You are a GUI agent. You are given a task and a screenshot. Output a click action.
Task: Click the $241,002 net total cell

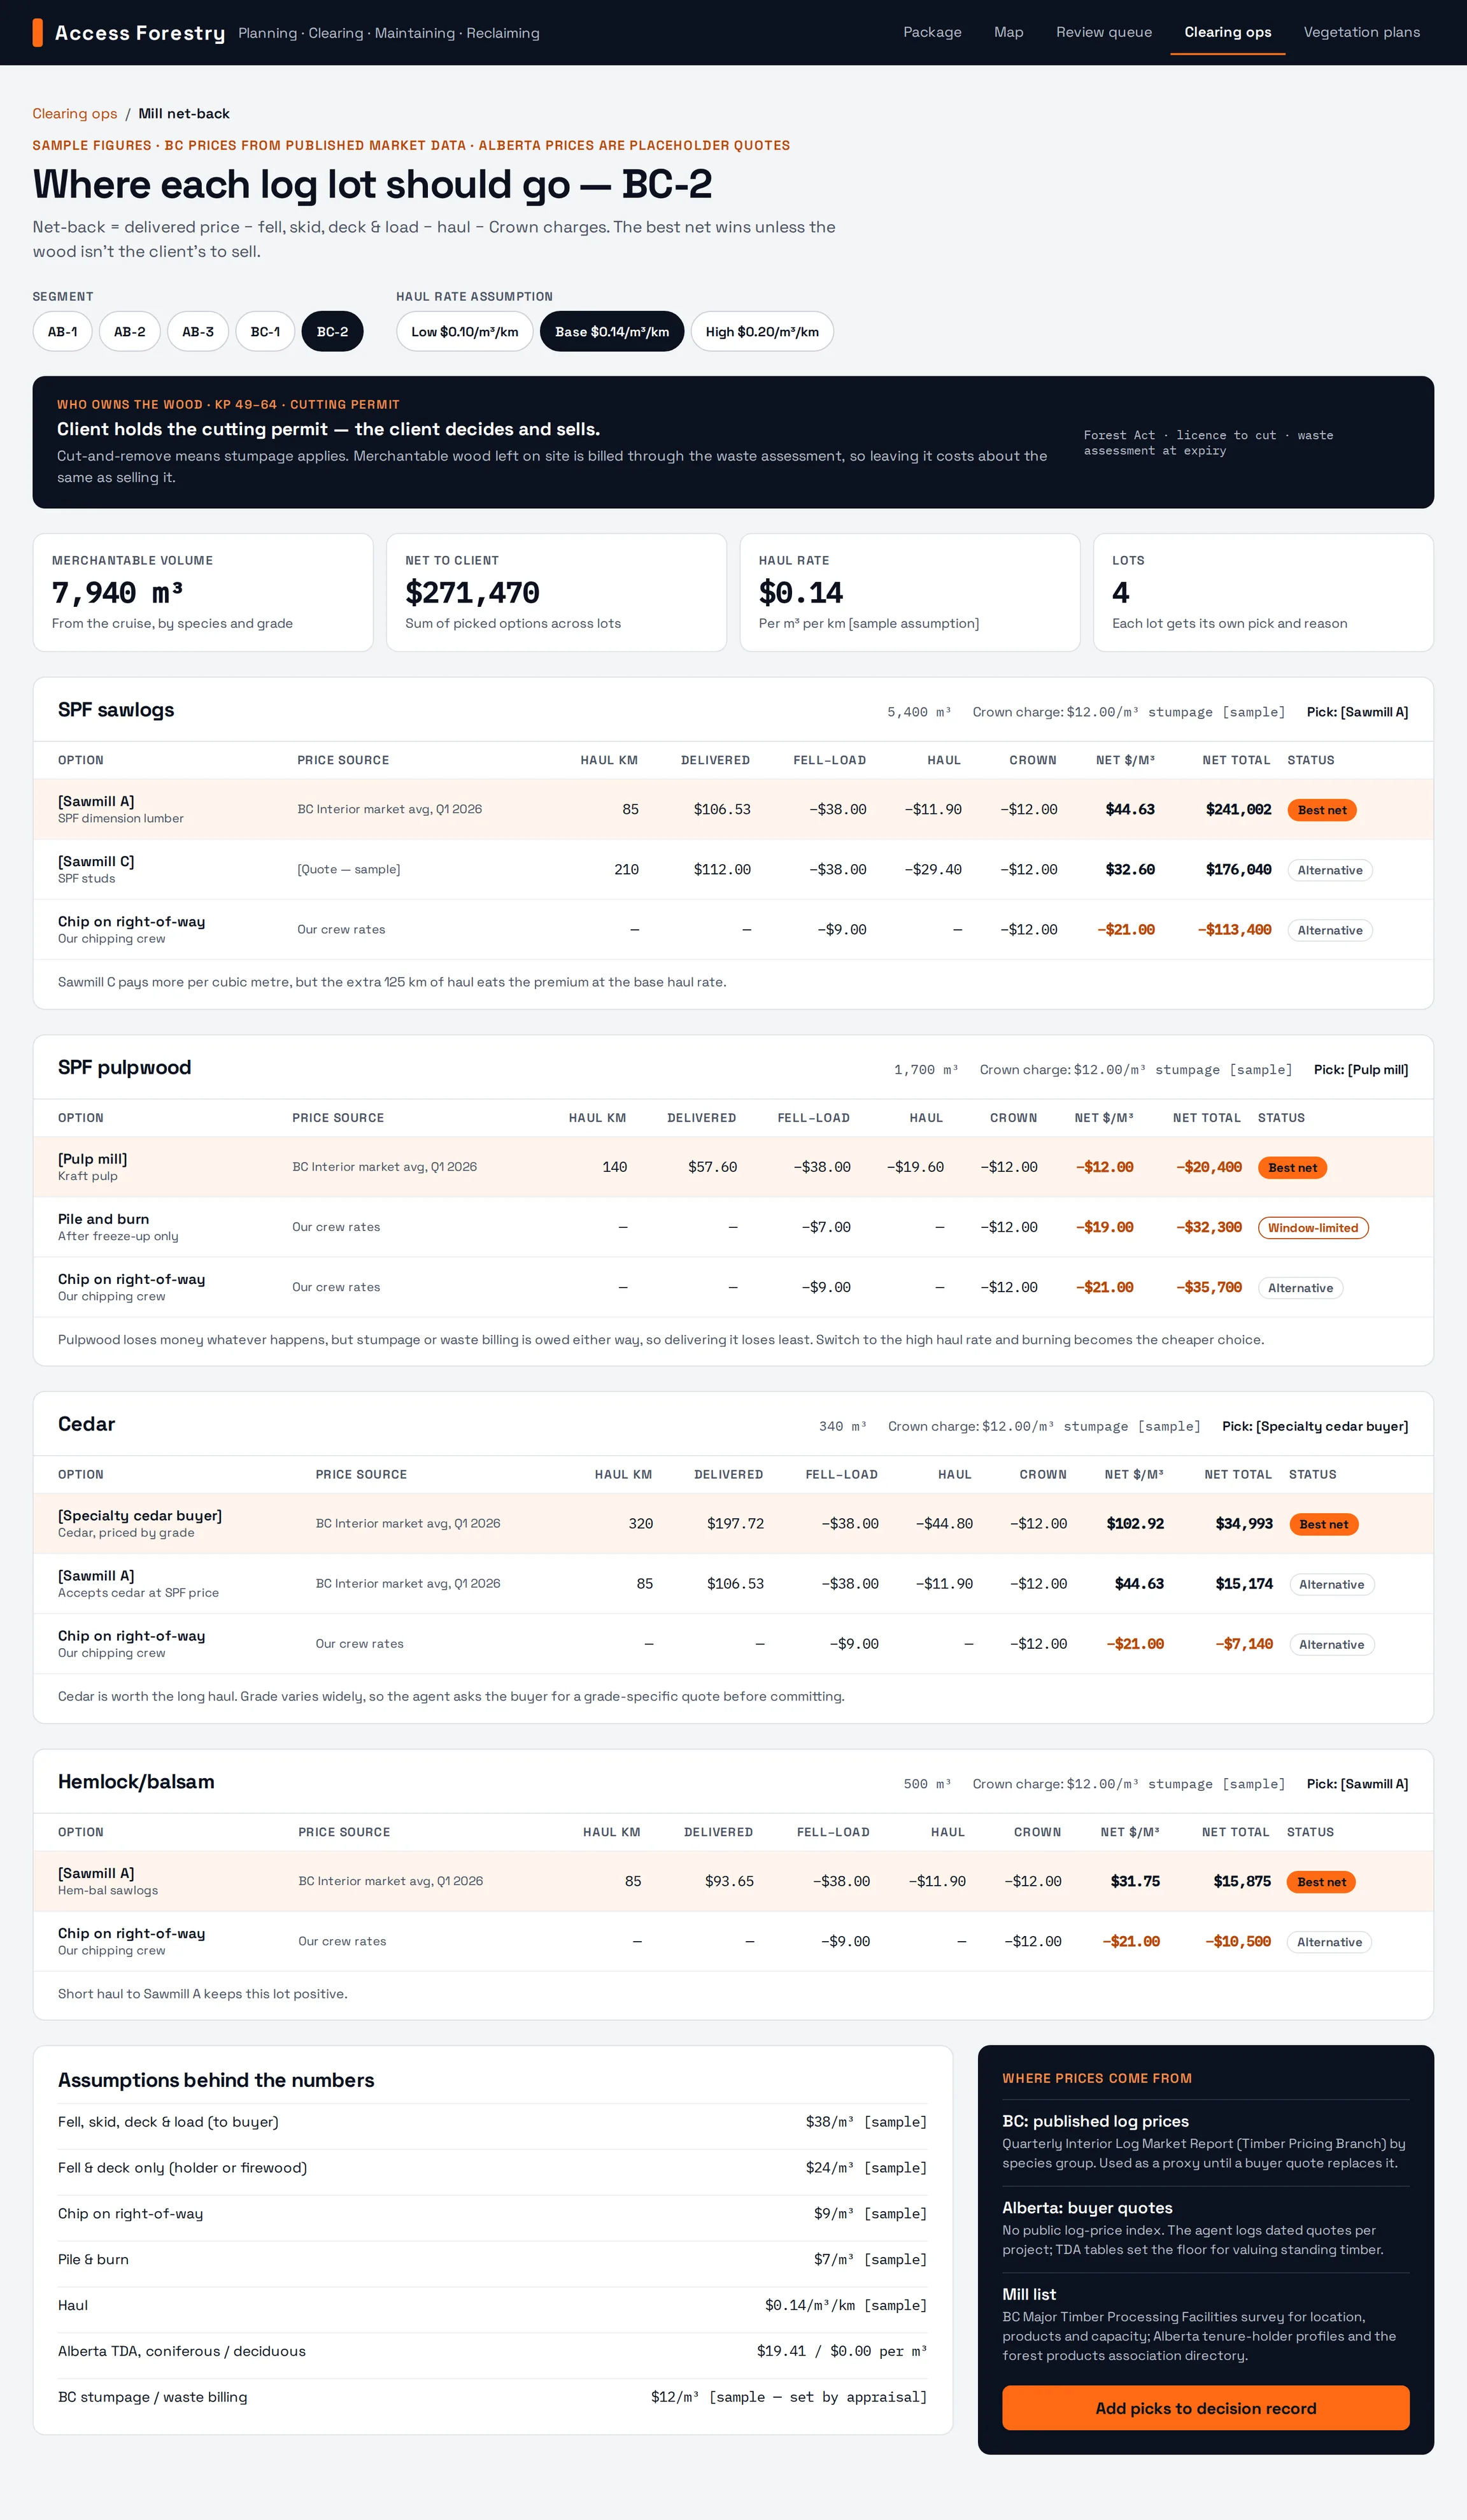1238,809
